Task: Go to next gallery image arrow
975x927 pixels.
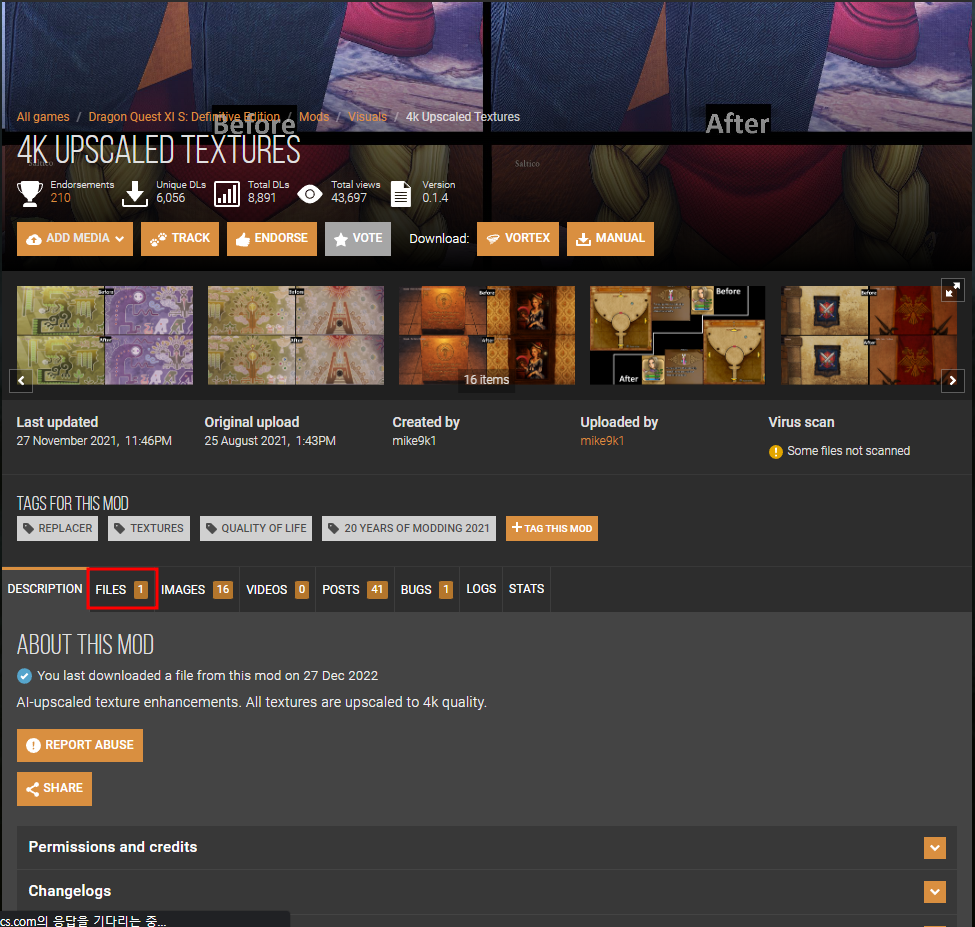Action: [x=953, y=380]
